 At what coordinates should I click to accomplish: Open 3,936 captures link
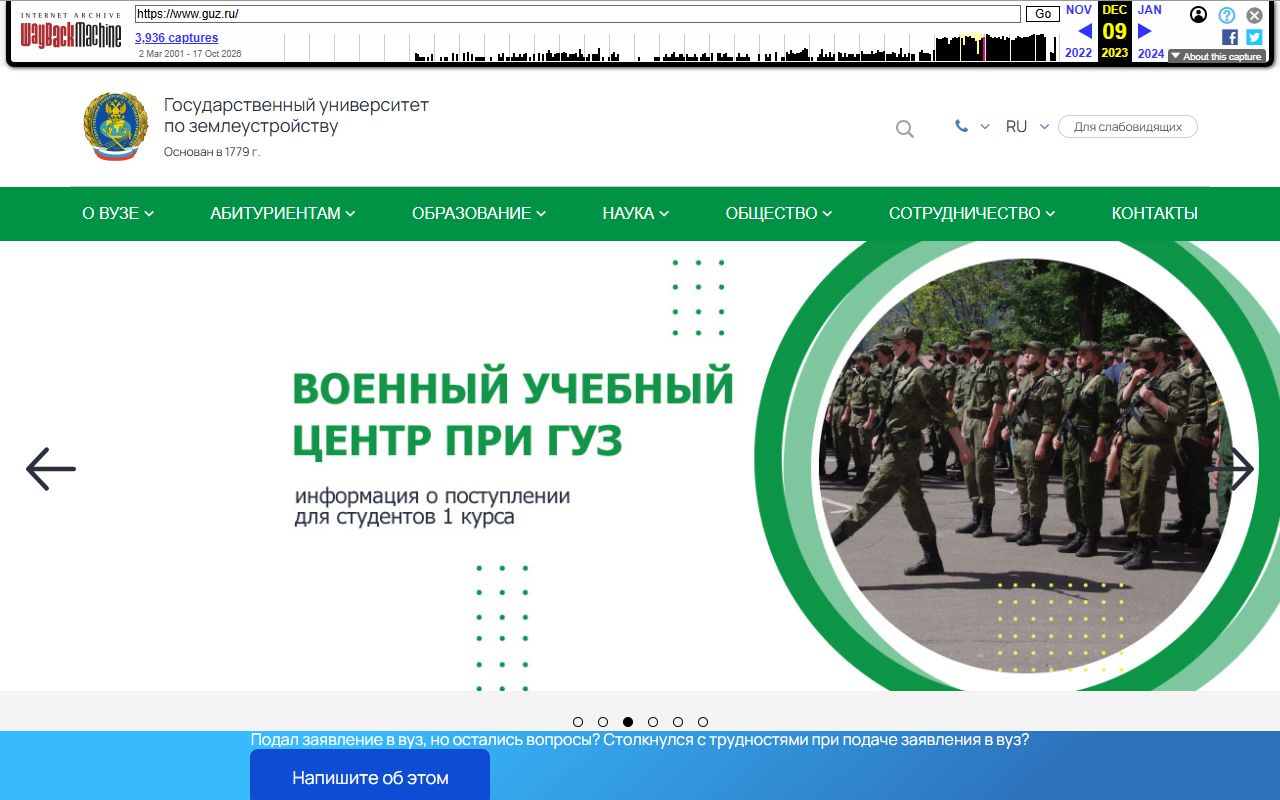[x=177, y=38]
